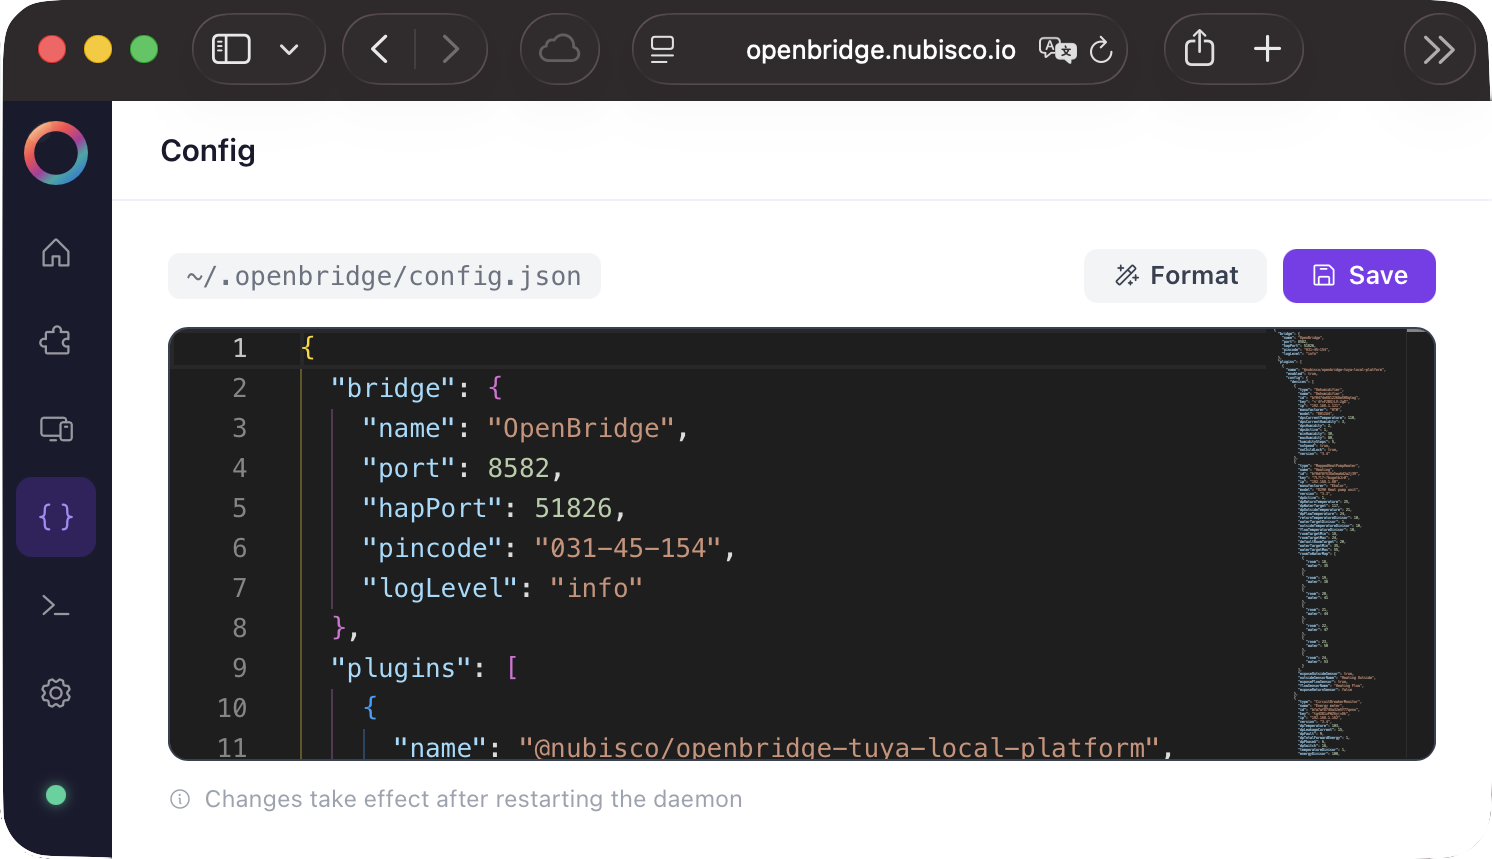Open the Home page in sidebar
This screenshot has width=1492, height=859.
[56, 253]
